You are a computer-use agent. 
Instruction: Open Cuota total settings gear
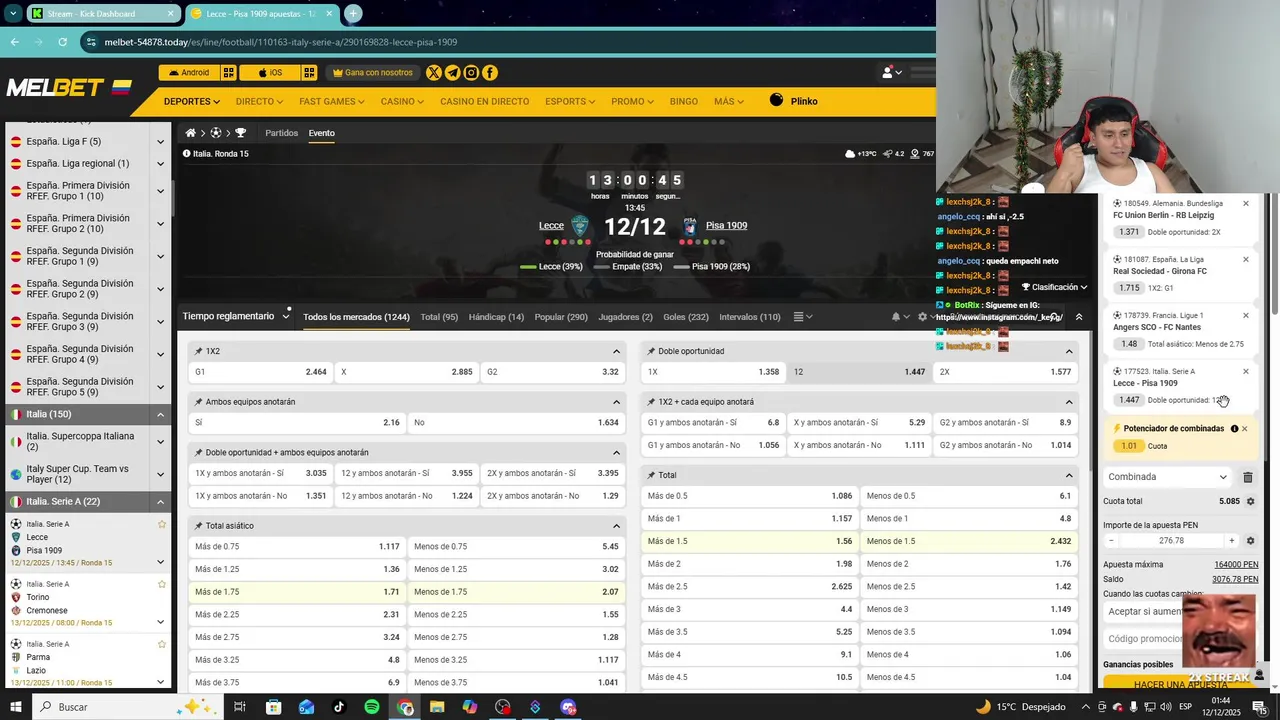[1250, 501]
